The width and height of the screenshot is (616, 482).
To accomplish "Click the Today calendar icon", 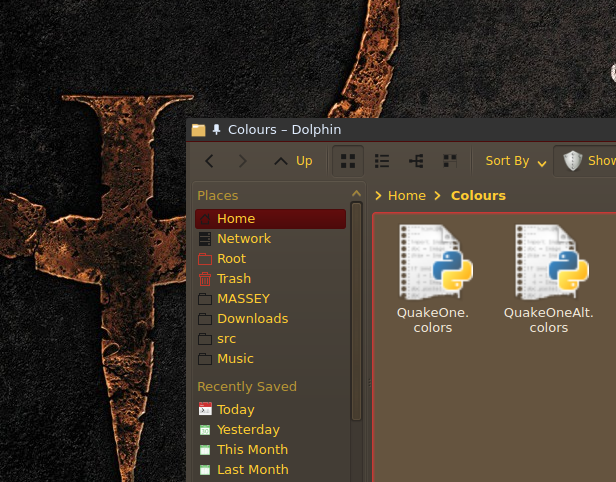I will tap(205, 409).
